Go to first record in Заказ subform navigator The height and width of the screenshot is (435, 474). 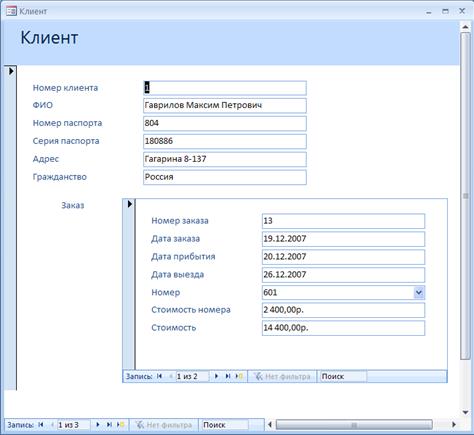[x=160, y=376]
